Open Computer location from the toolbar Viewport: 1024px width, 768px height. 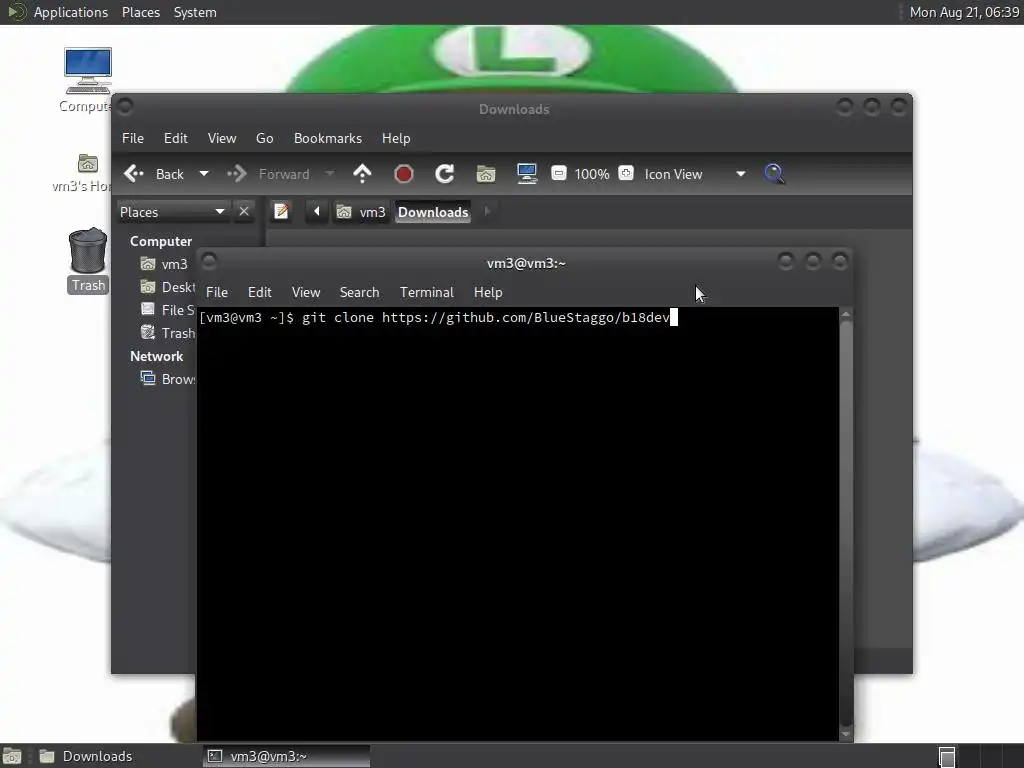tap(526, 174)
